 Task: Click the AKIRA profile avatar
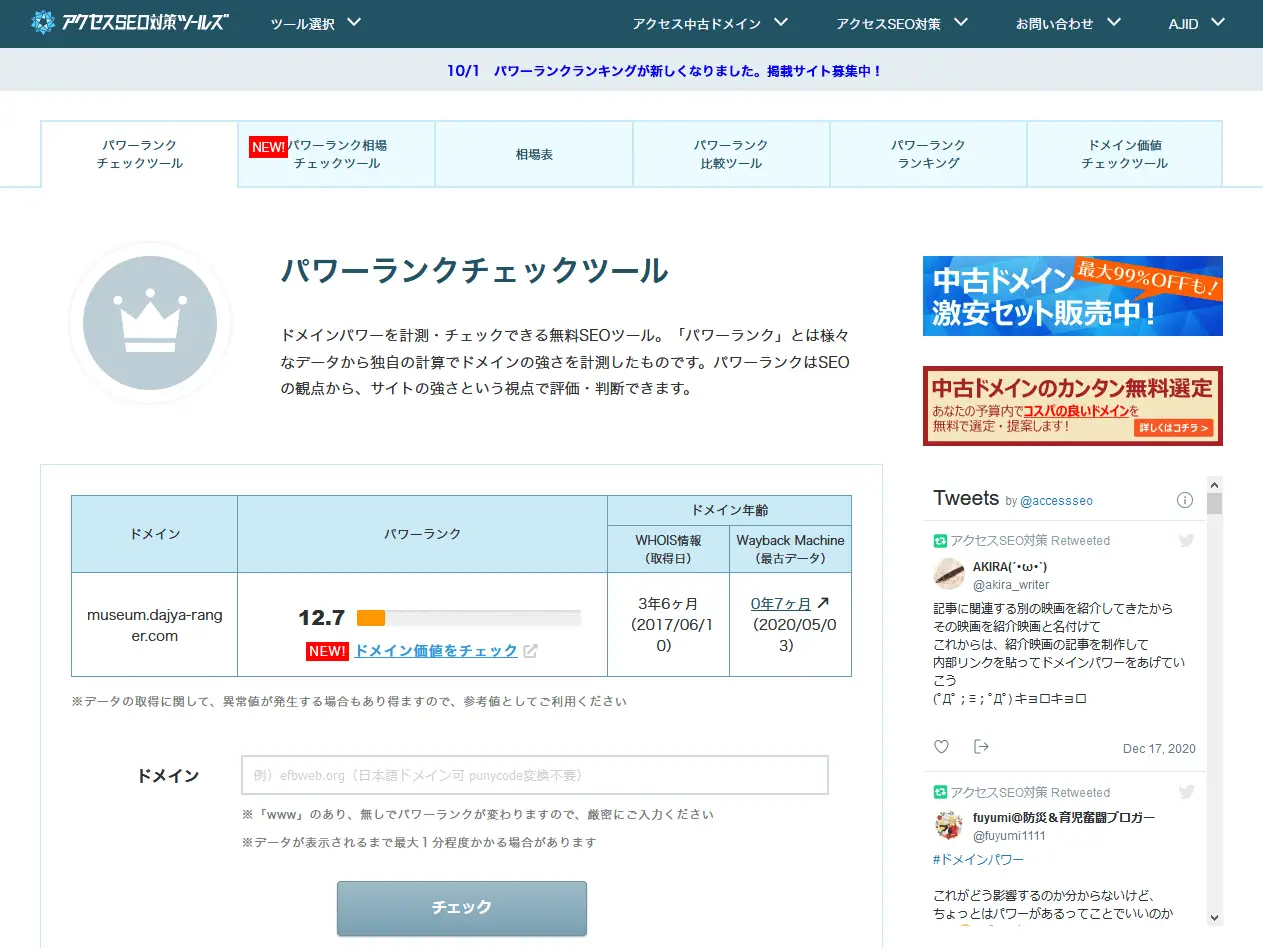[x=949, y=574]
